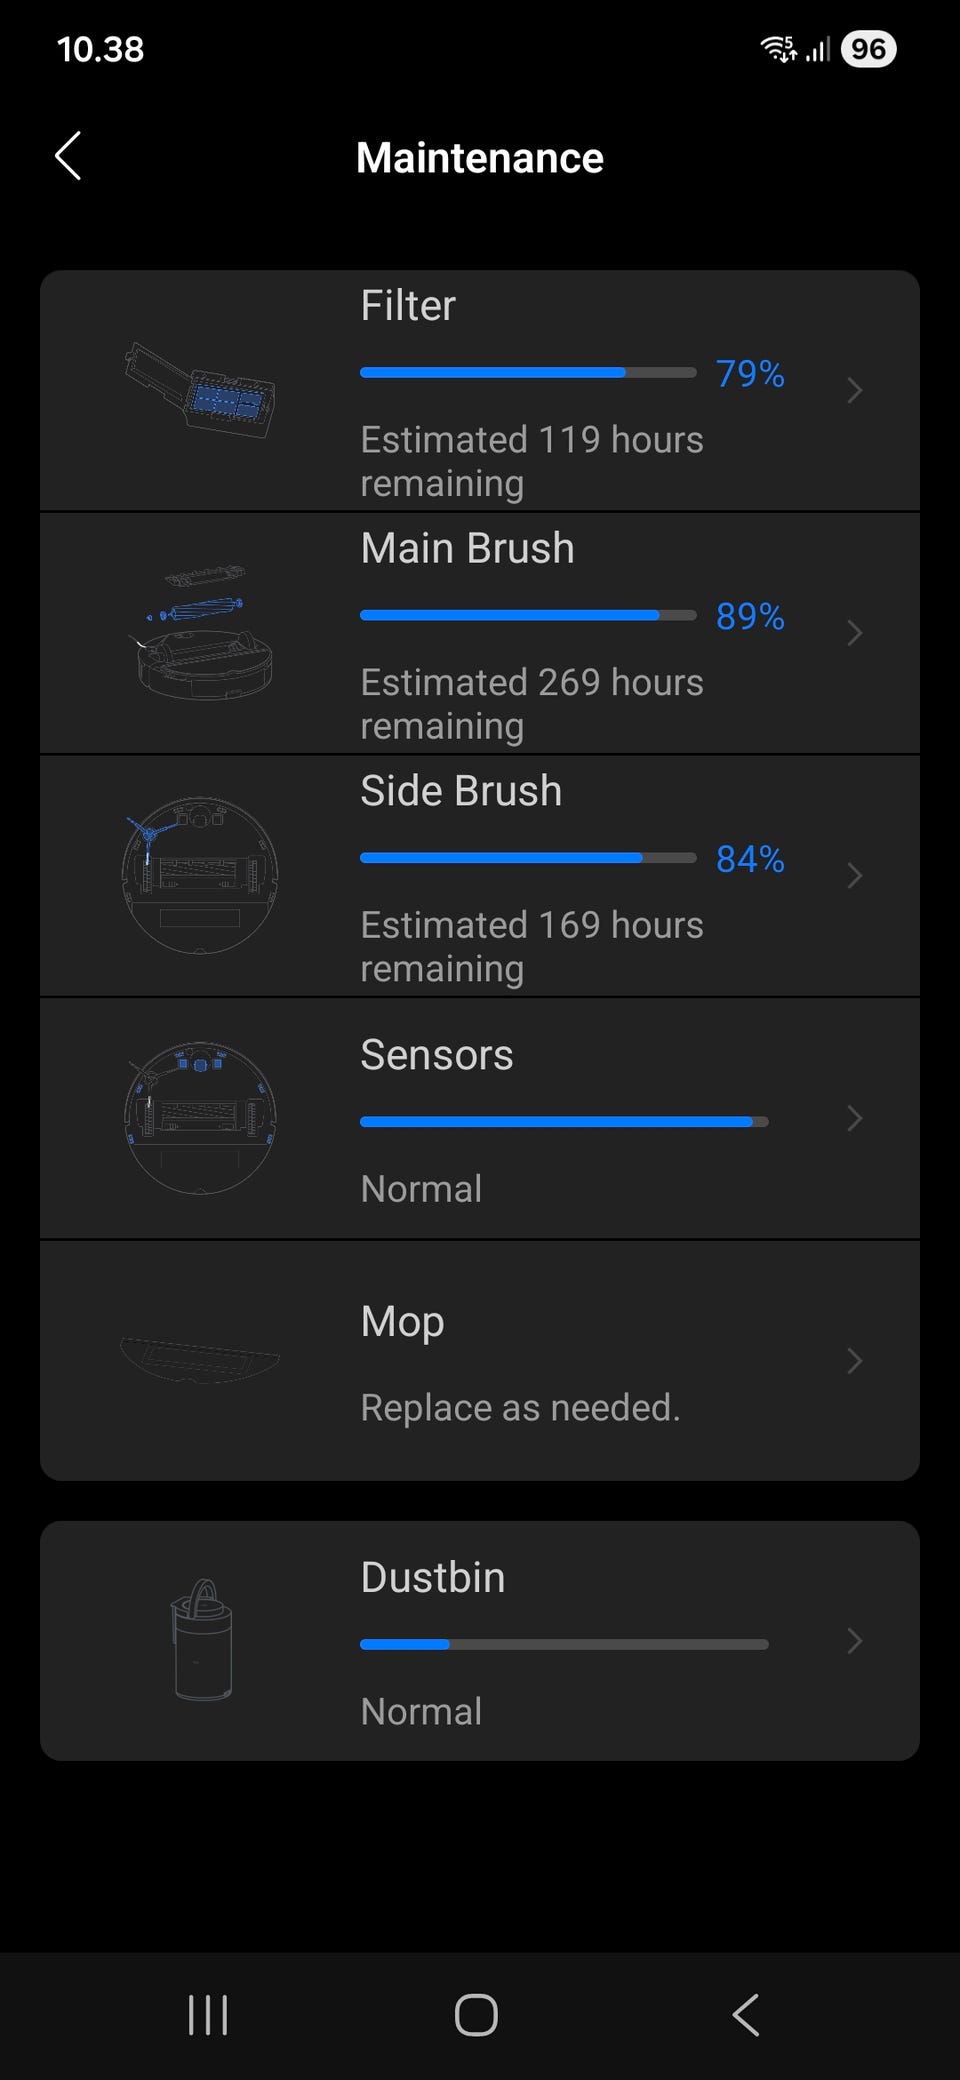The image size is (960, 2080).
Task: Tap the Dustbin container icon
Action: coord(202,1640)
